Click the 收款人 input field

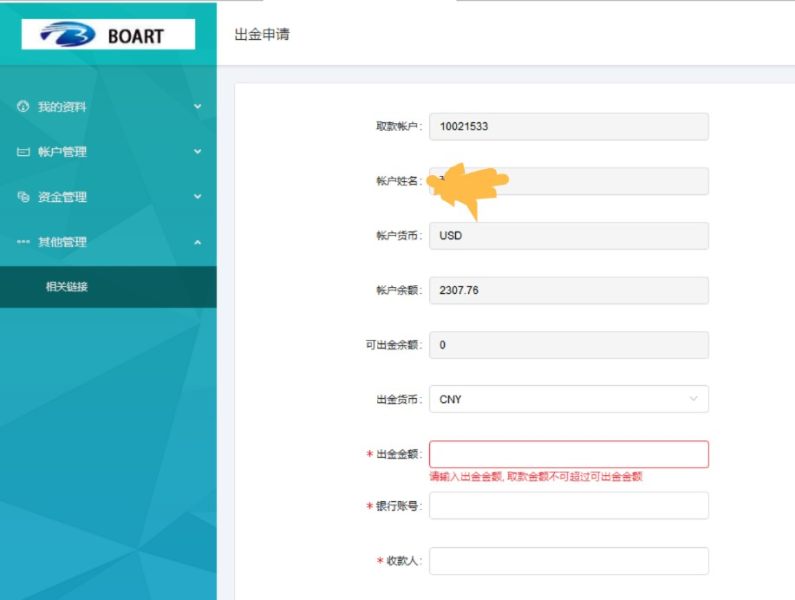[568, 561]
